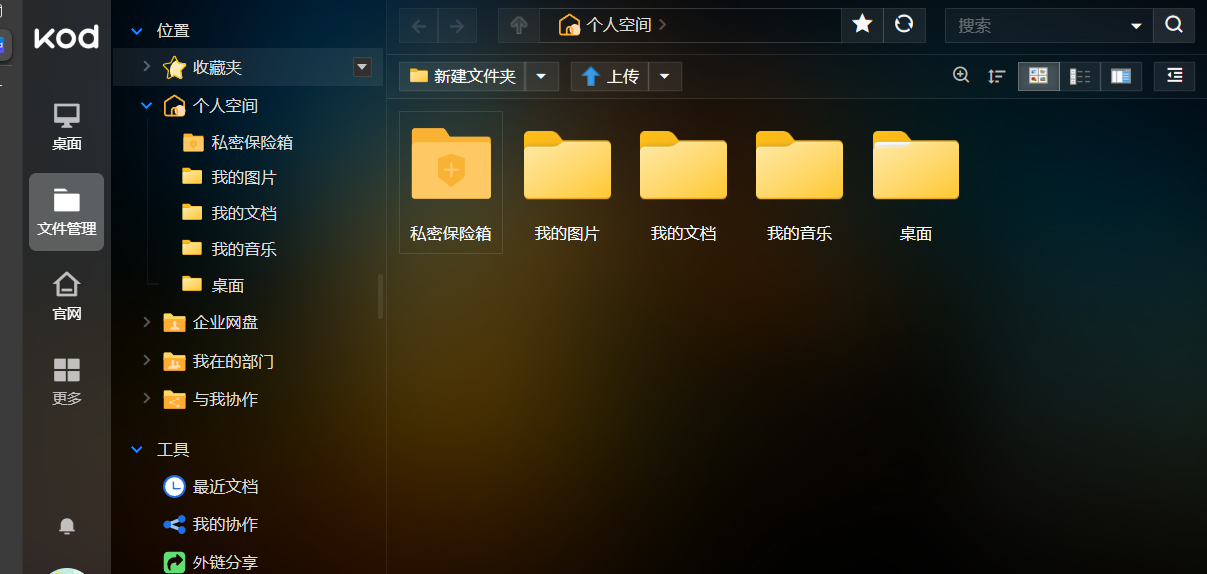This screenshot has width=1207, height=574.
Task: Open the 桌面 desktop sidebar icon
Action: [67, 126]
